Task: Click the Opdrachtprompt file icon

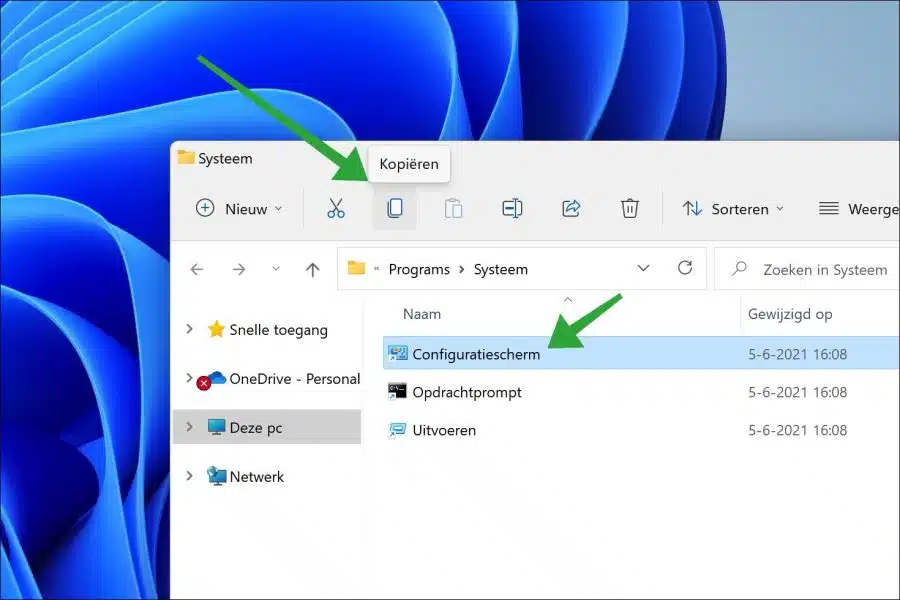Action: coord(397,392)
